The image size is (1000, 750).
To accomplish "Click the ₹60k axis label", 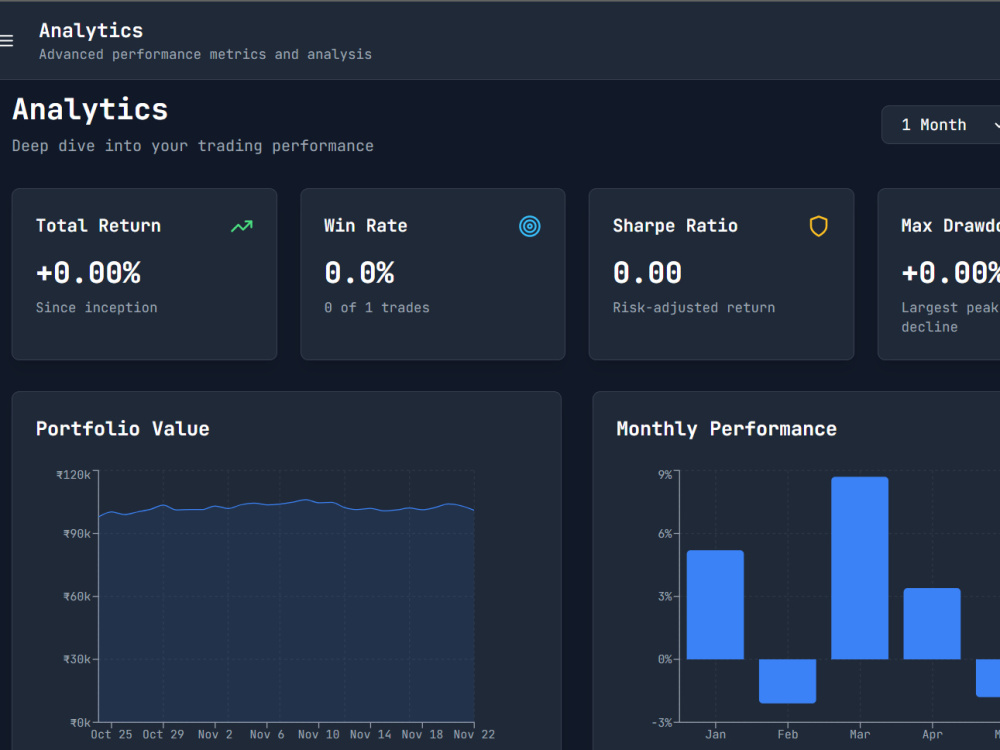I will click(77, 596).
